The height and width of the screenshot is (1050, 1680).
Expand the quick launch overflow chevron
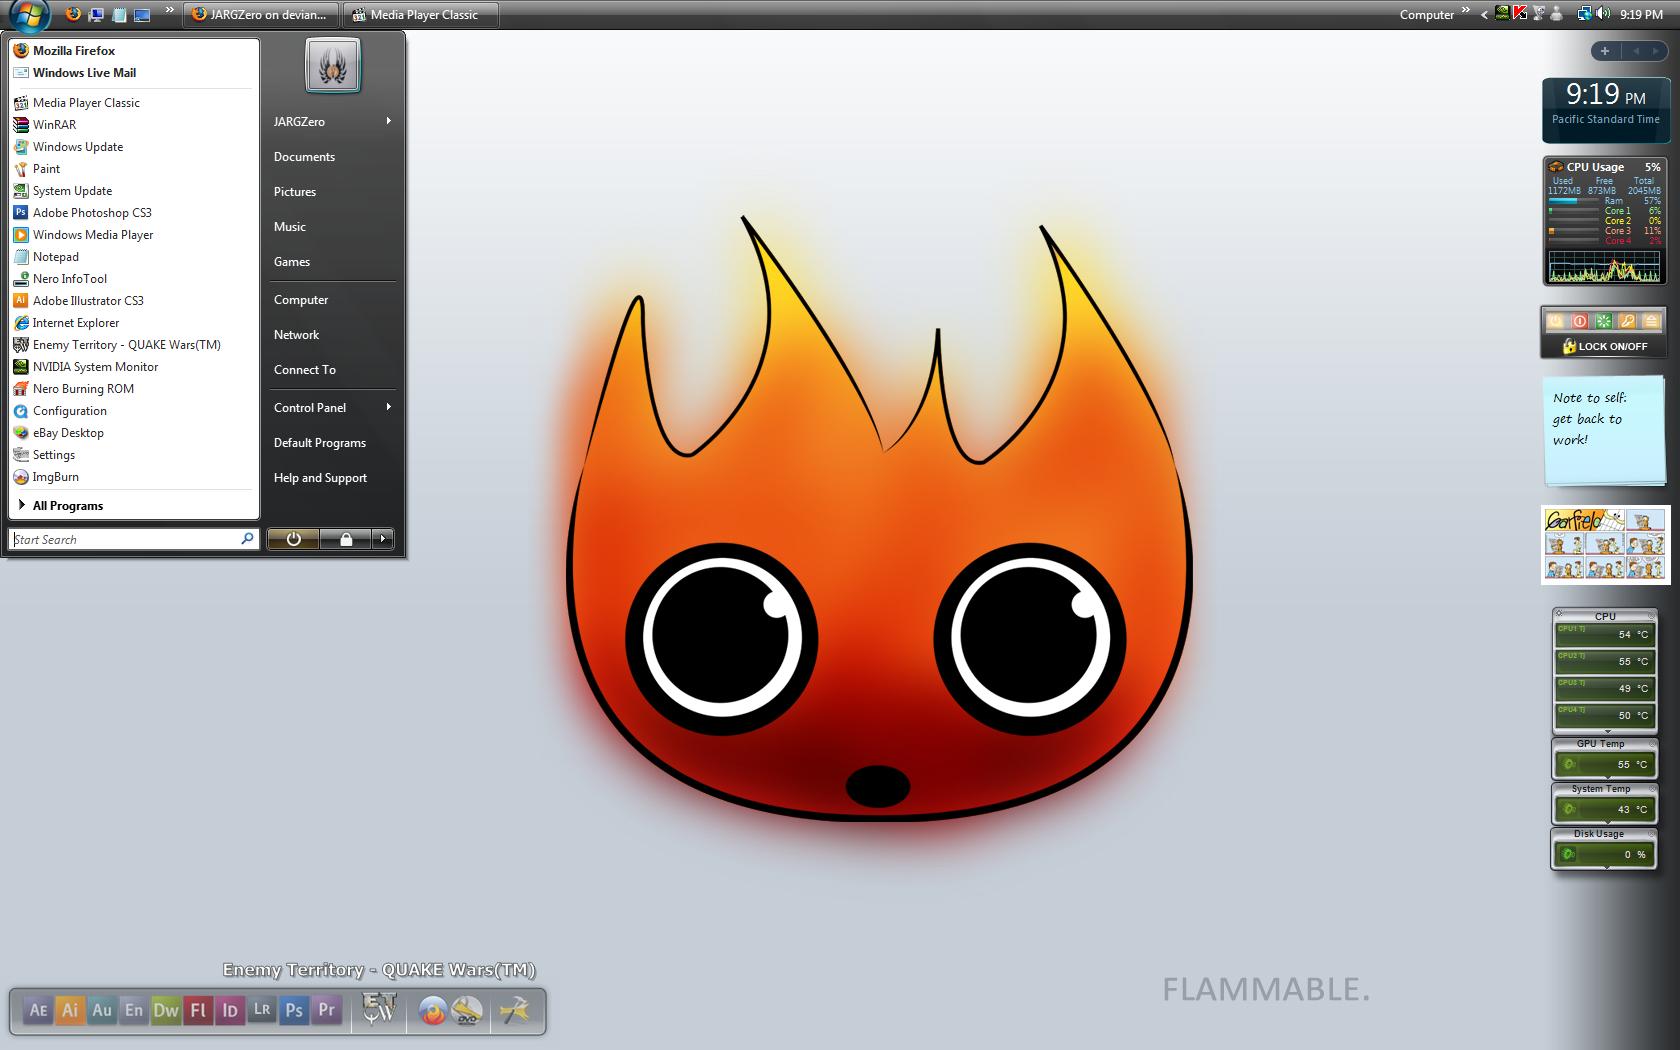click(169, 10)
